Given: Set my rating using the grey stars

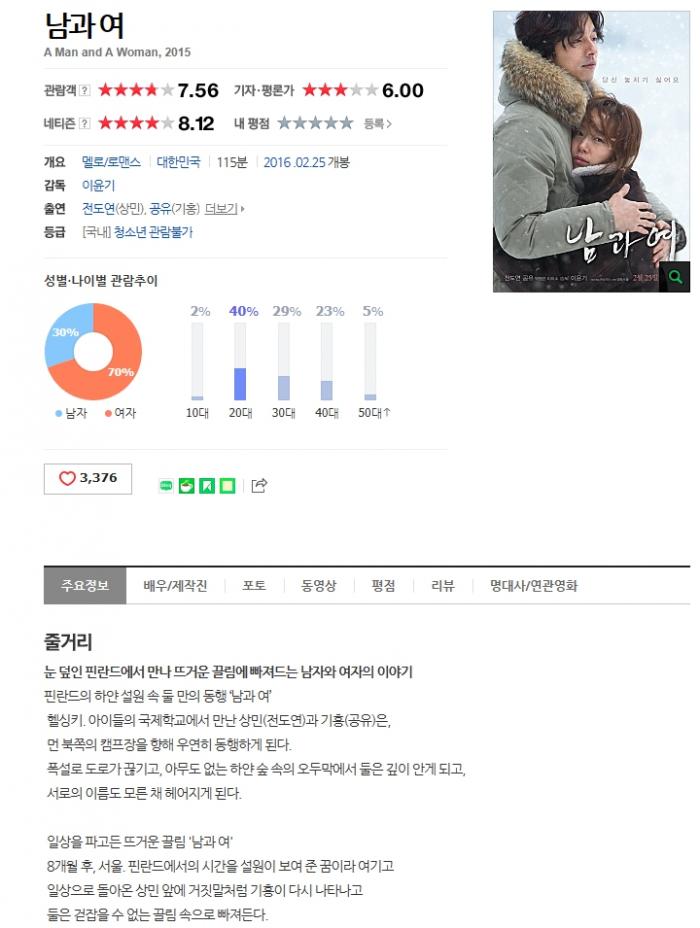Looking at the screenshot, I should click(x=315, y=123).
